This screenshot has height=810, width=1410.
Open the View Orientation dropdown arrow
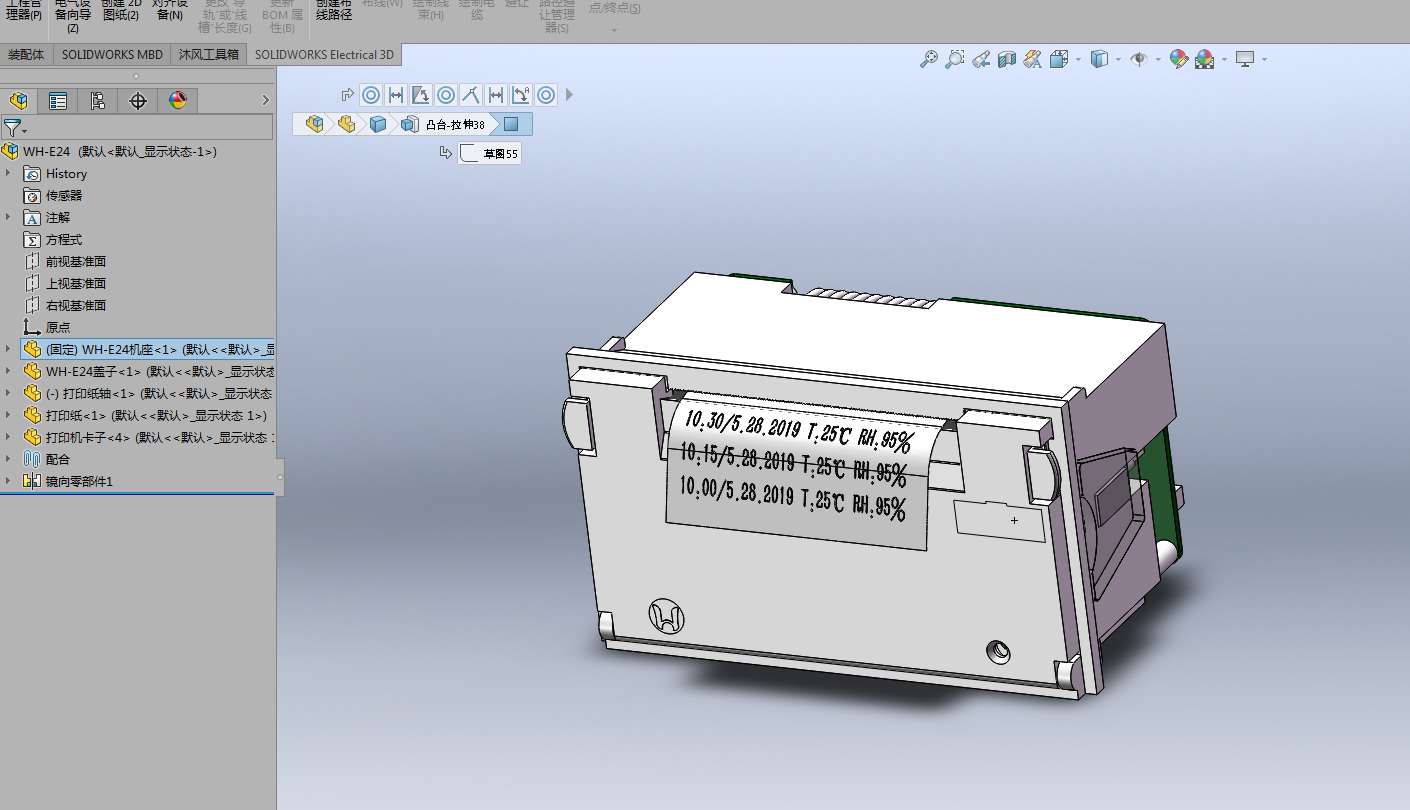[1078, 59]
